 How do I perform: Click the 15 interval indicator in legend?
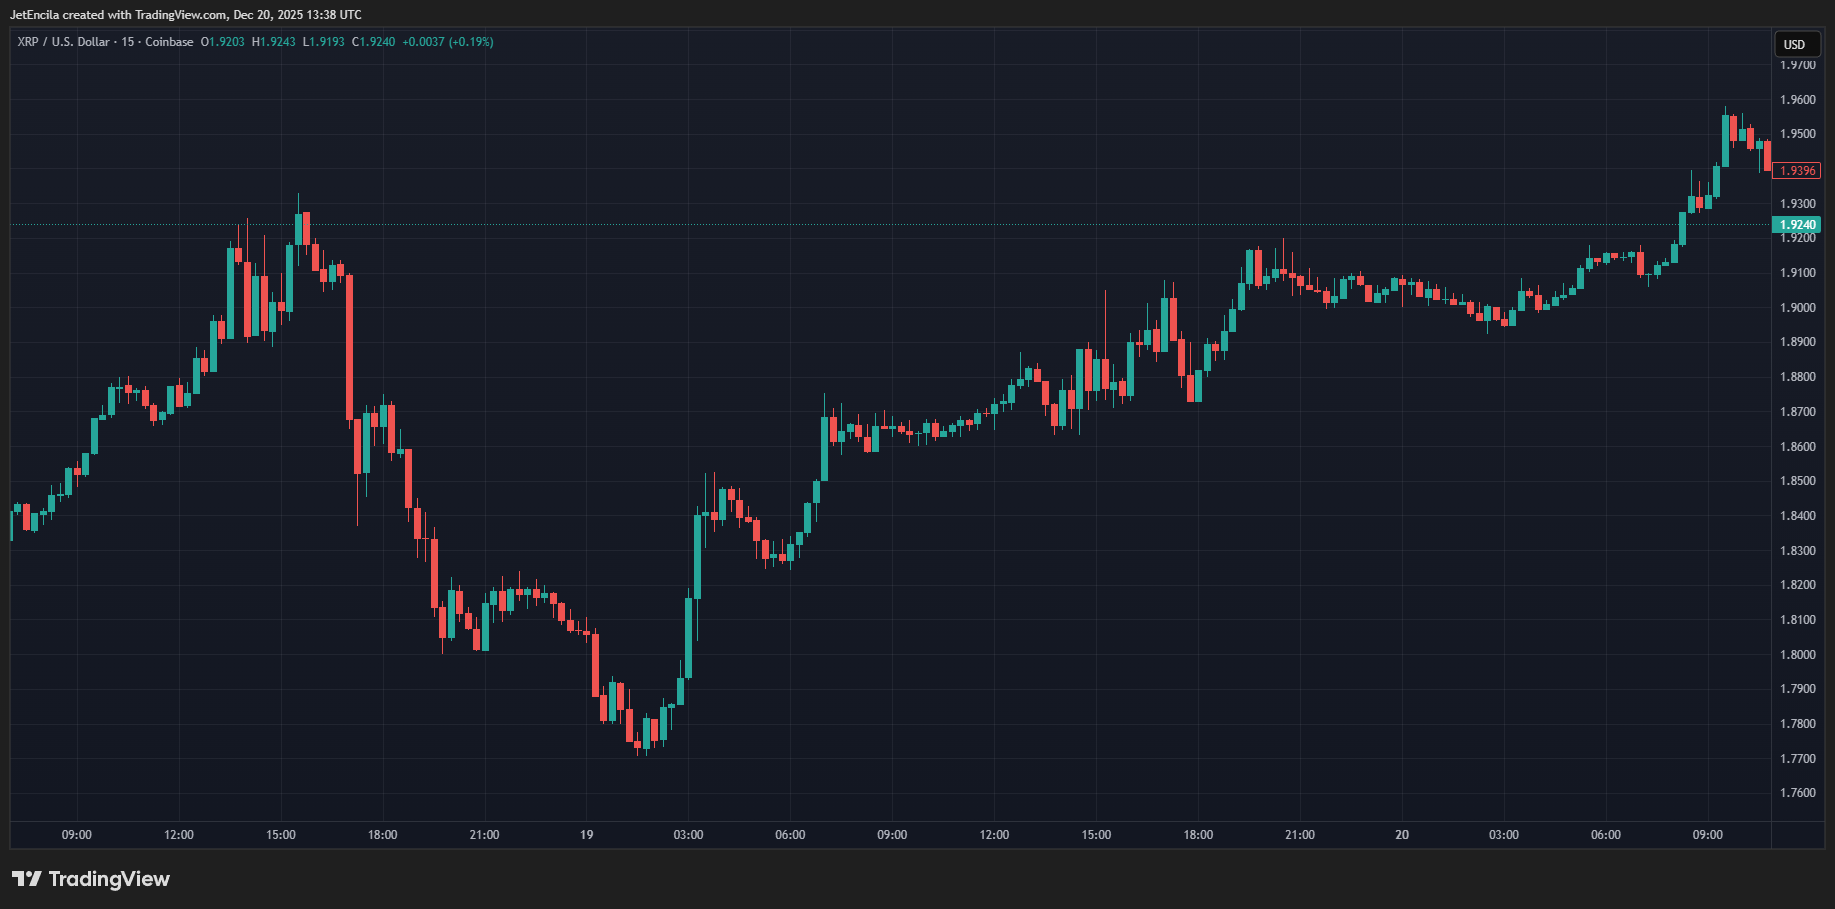[x=128, y=42]
